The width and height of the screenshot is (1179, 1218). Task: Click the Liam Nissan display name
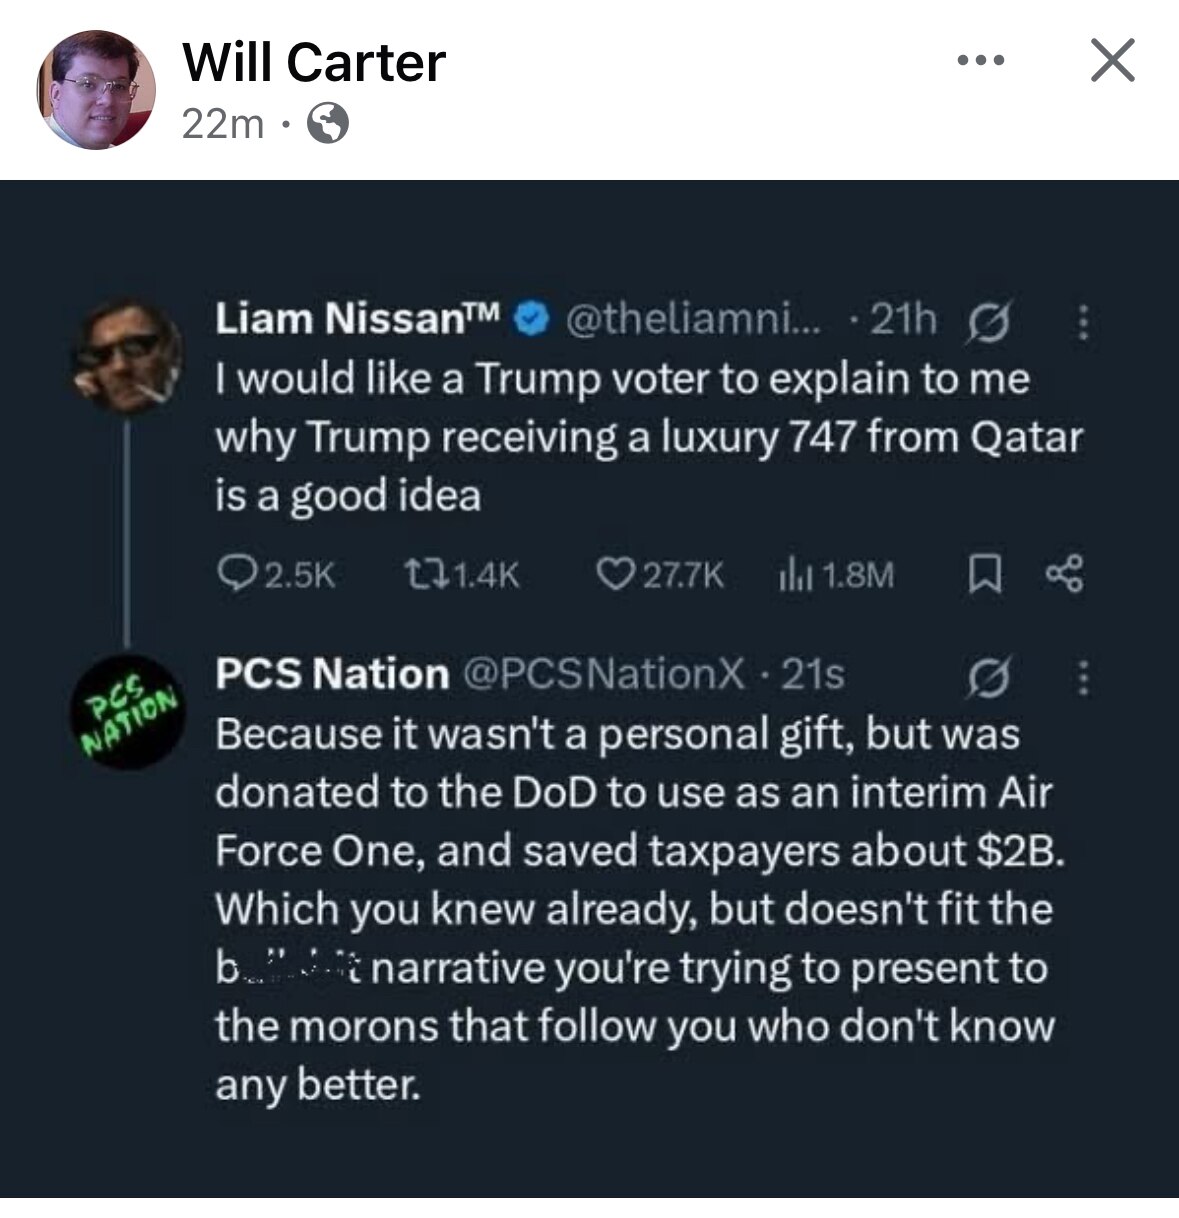[x=361, y=319]
